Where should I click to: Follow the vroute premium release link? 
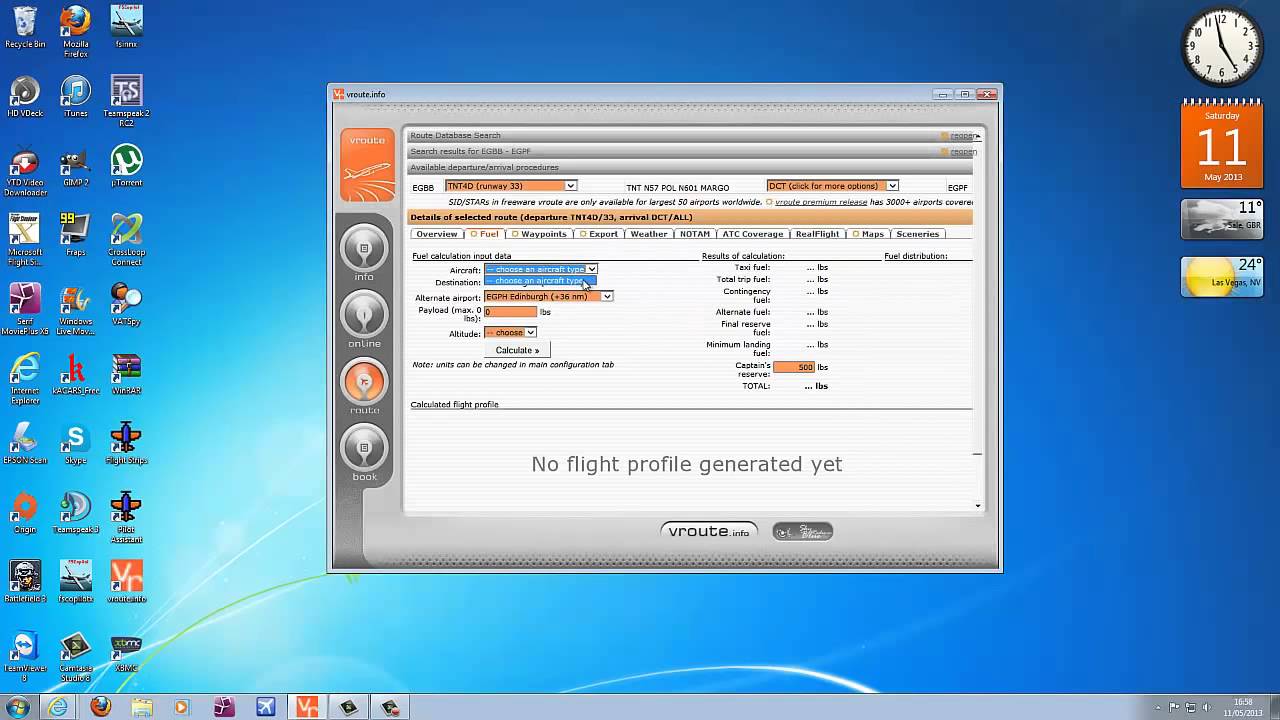821,202
